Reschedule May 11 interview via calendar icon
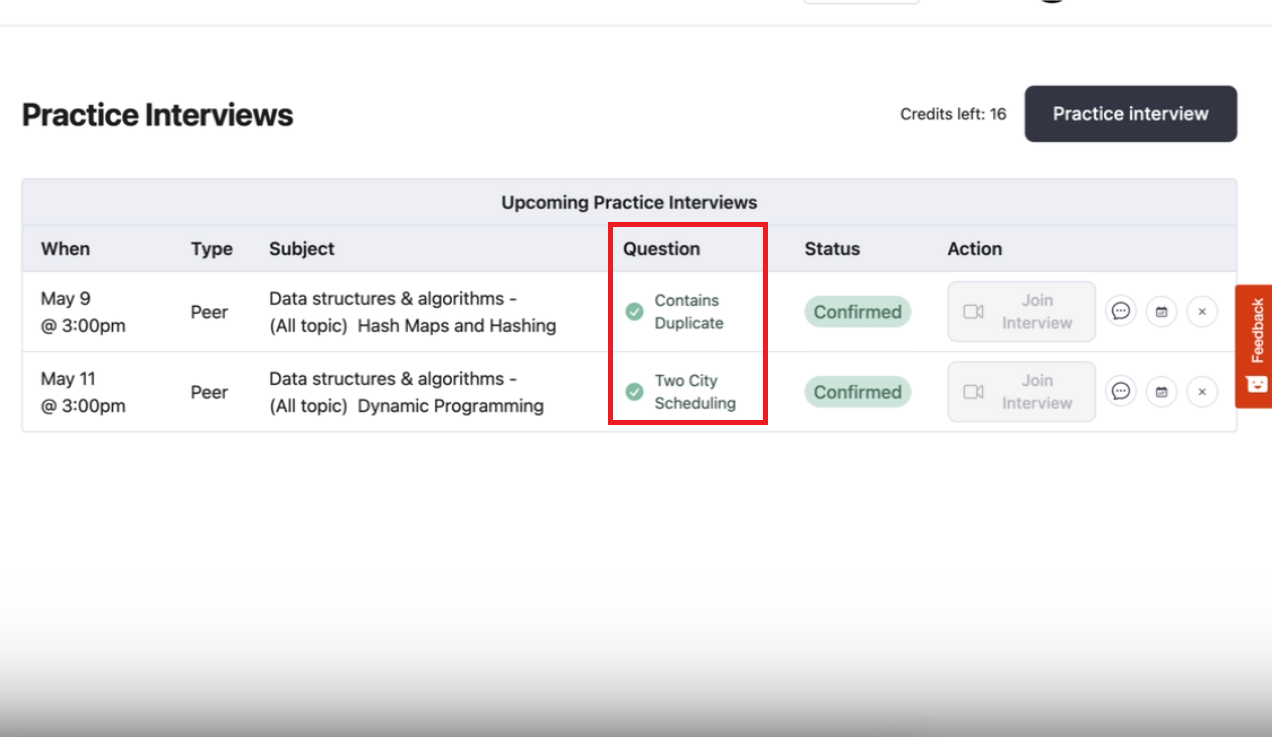Screen dimensions: 1272x737 coord(1161,392)
